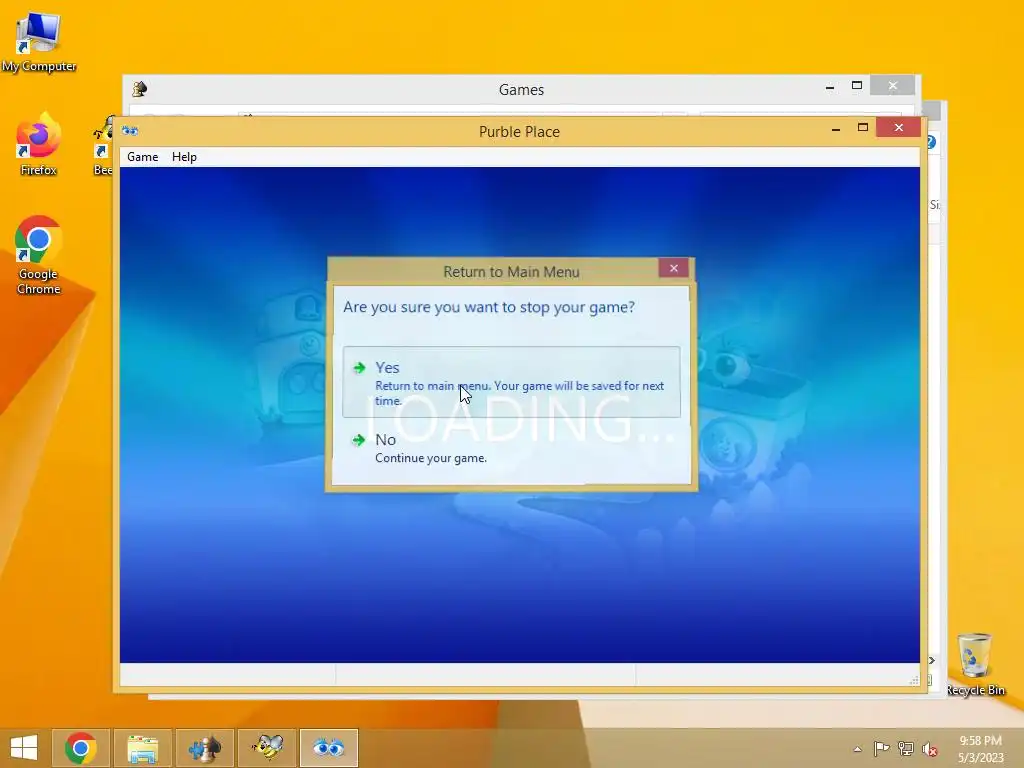Choose No to continue your game

[511, 448]
